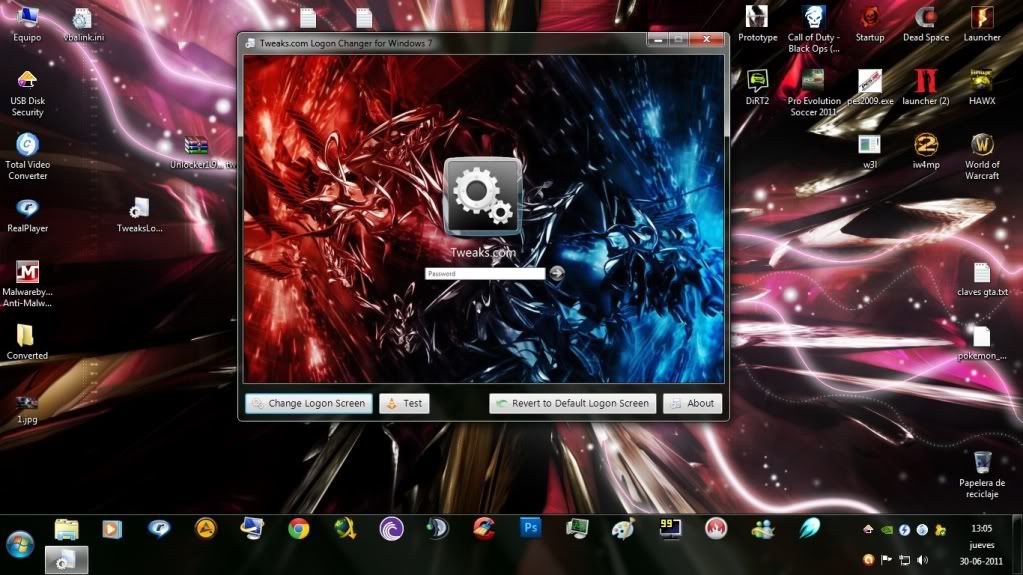Select the claves gta.txt file
The image size is (1023, 575).
982,279
